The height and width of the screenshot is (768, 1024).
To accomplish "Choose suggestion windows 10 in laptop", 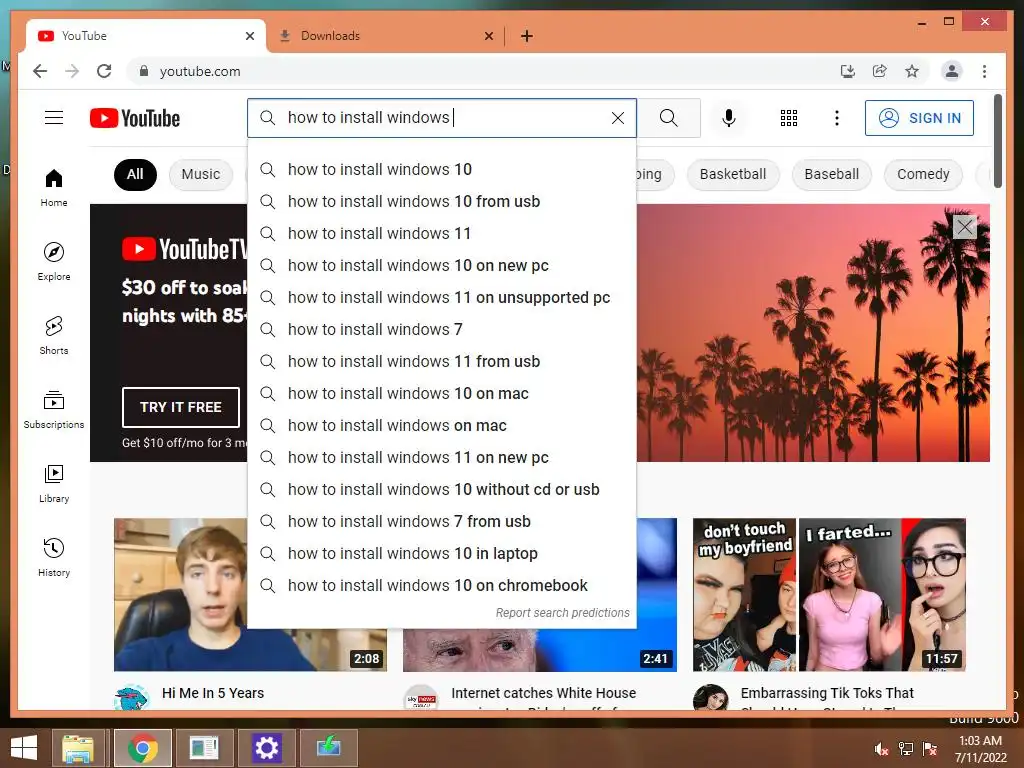I will pyautogui.click(x=442, y=554).
